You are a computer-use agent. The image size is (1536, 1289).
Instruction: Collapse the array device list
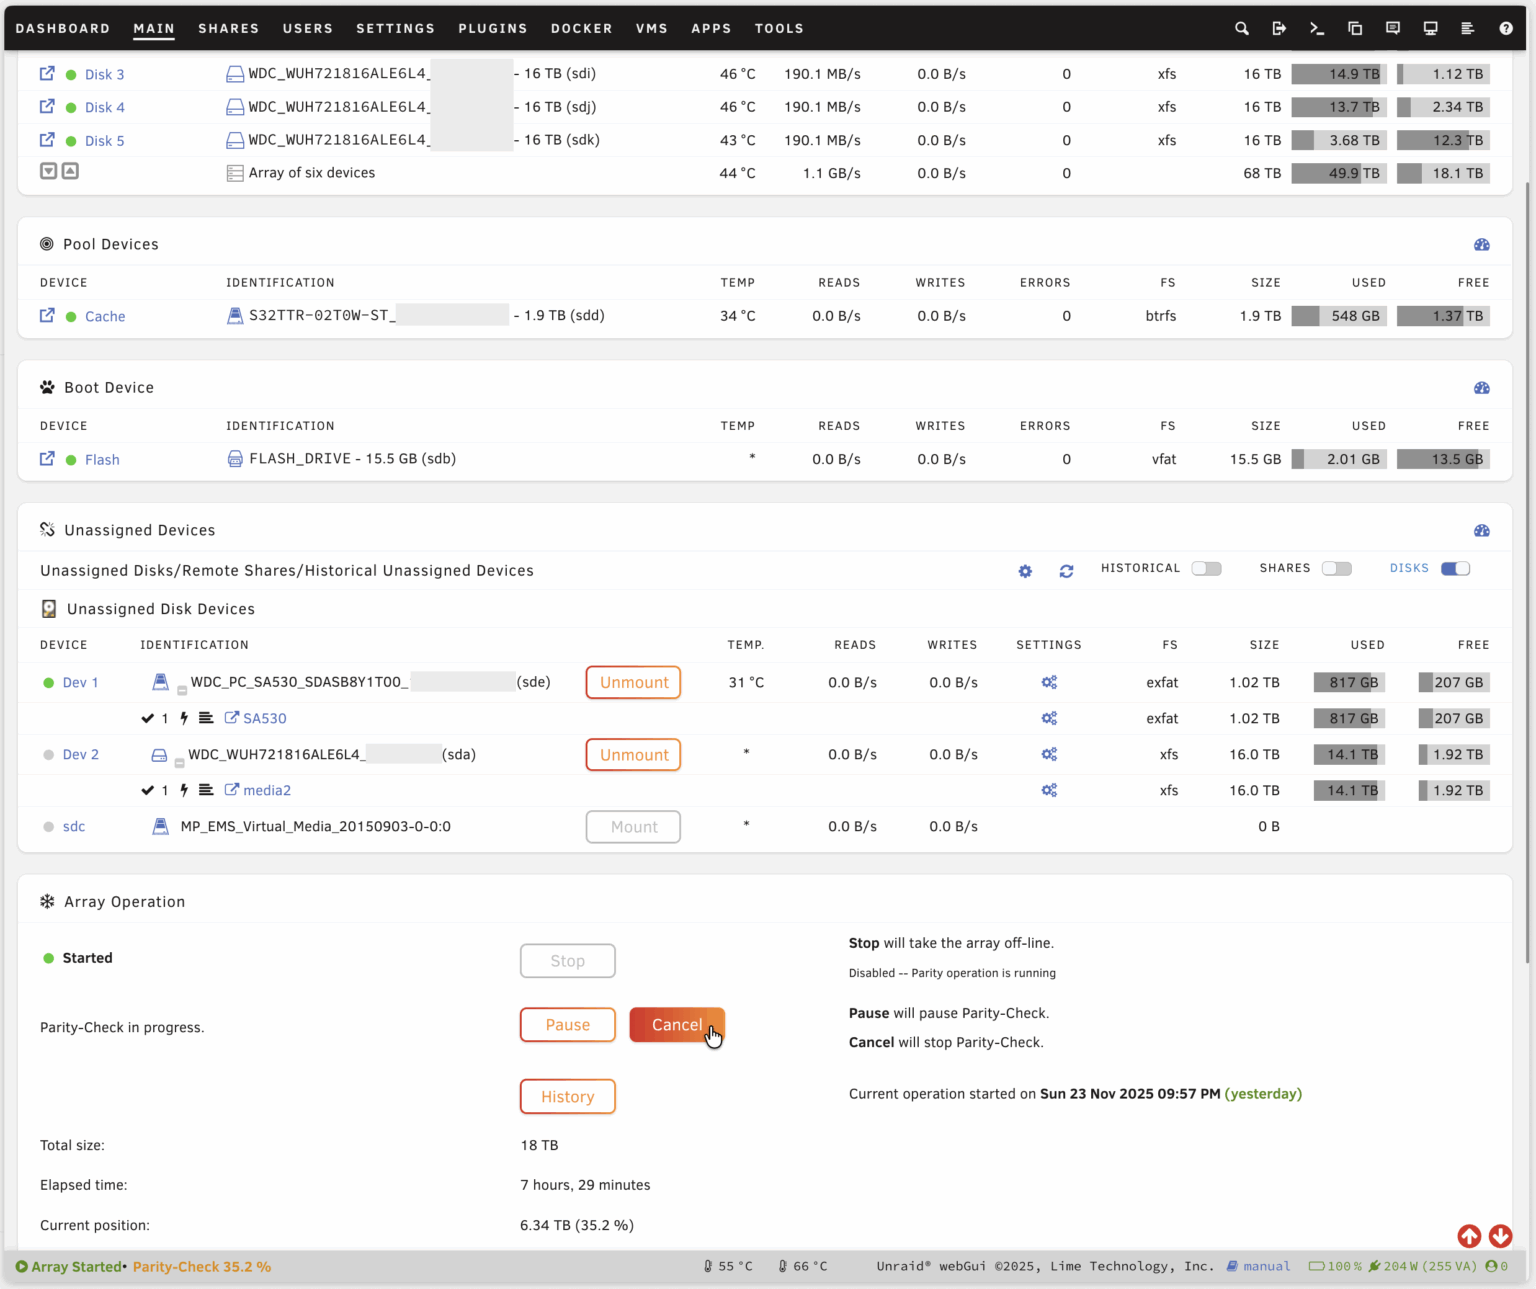[x=48, y=171]
